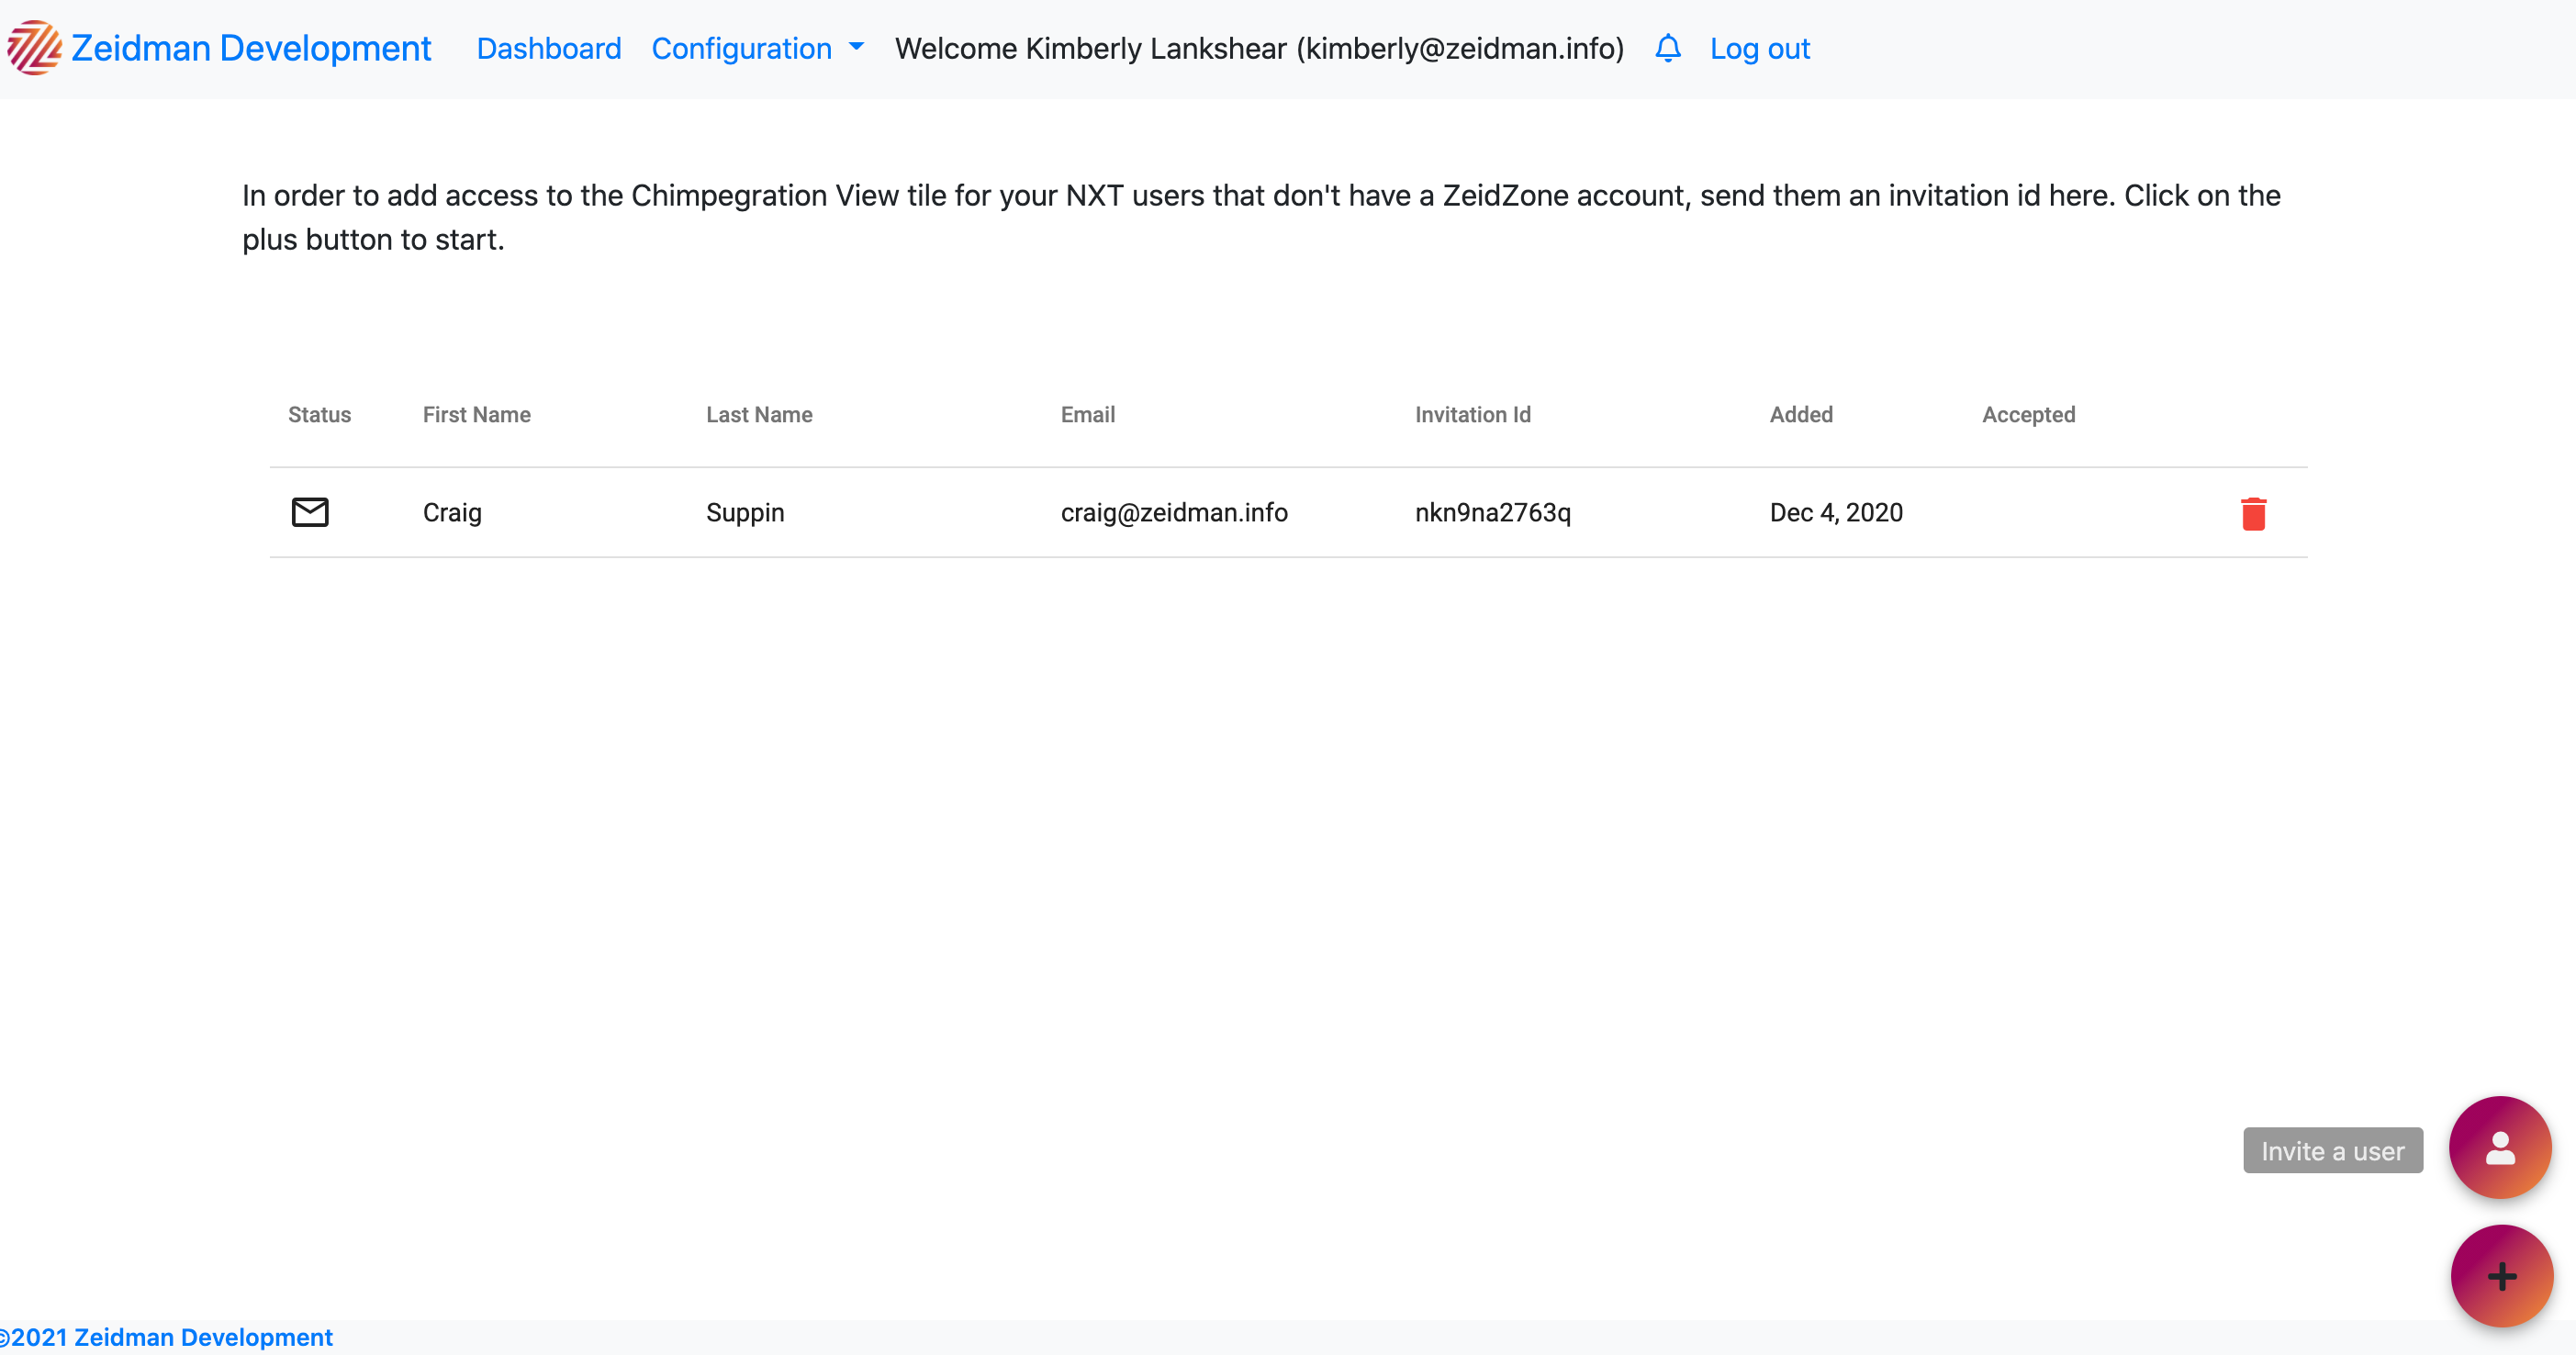Click the Invite a user tooltip label
Viewport: 2576px width, 1355px height.
2333,1150
